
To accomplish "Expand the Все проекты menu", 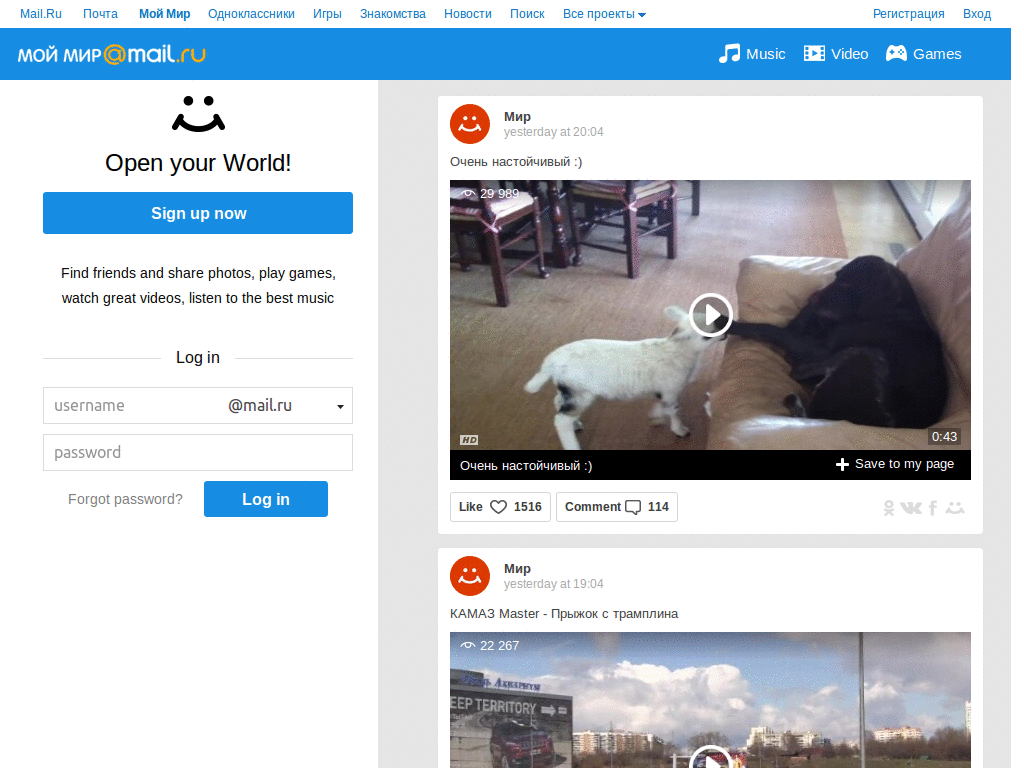I will click(x=605, y=14).
